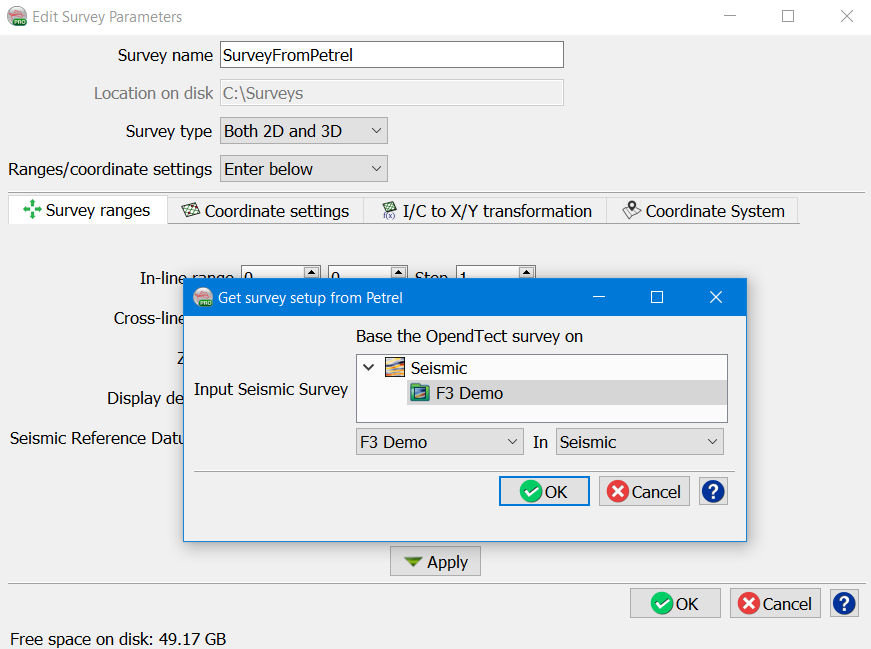Select the Survey ranges tab

pyautogui.click(x=87, y=211)
